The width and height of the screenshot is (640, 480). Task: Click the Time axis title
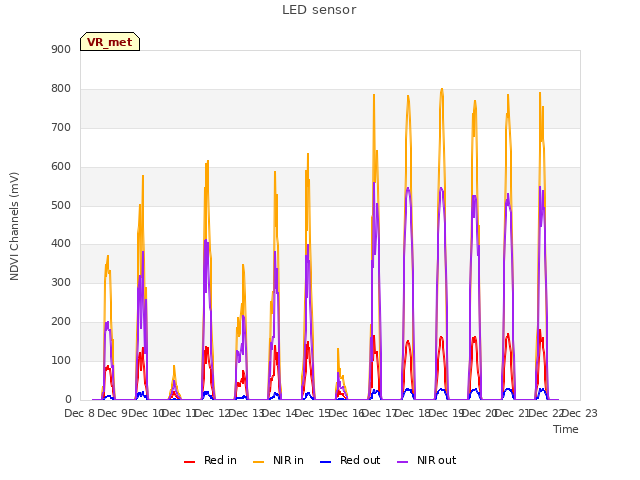point(566,429)
